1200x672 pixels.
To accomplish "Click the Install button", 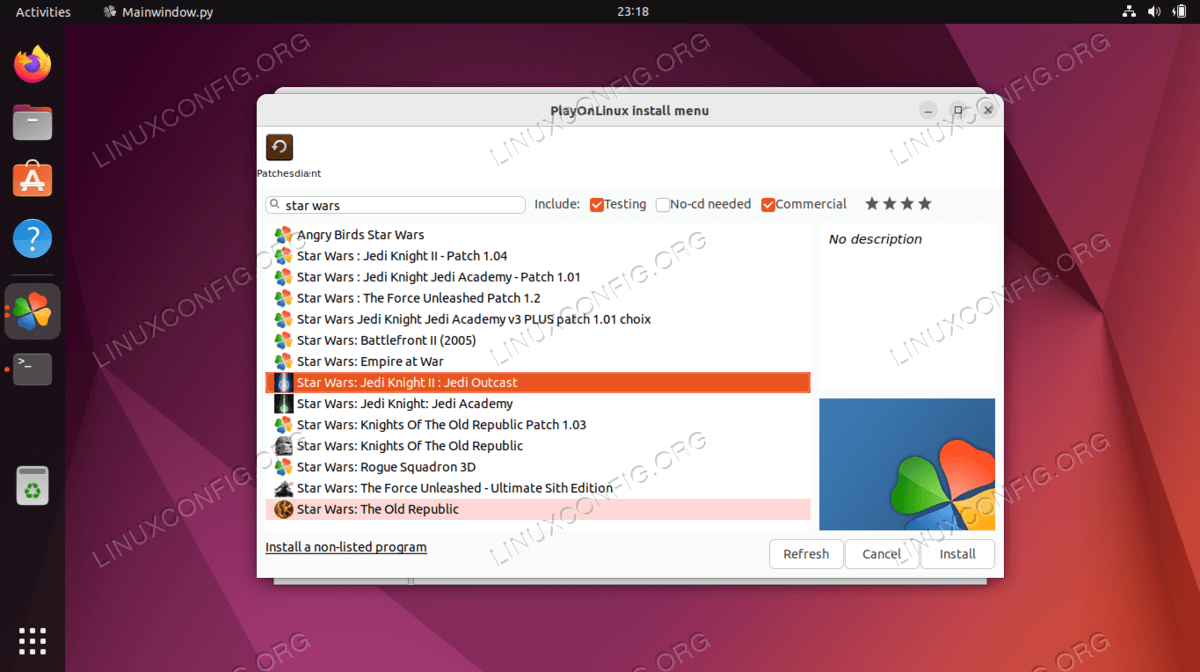I will pos(958,554).
